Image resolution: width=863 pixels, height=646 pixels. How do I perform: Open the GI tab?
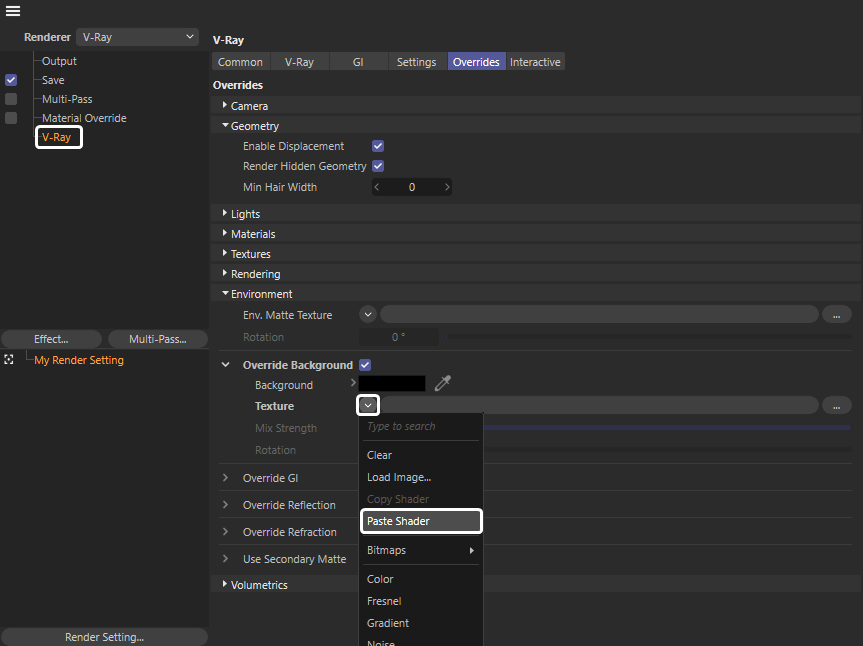[358, 62]
